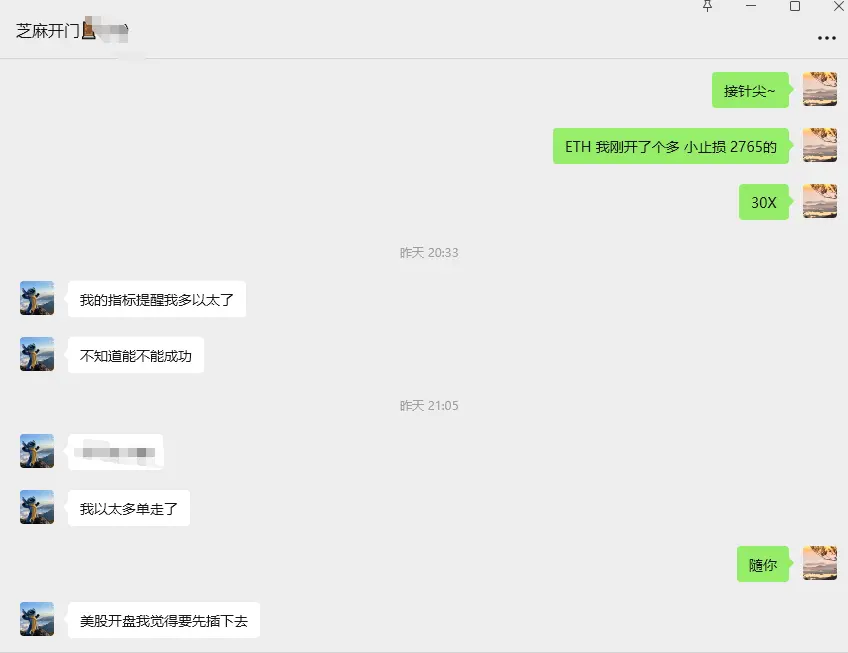Viewport: 848px width, 653px height.
Task: Click the '昨天 20:33' timestamp
Action: [x=429, y=253]
